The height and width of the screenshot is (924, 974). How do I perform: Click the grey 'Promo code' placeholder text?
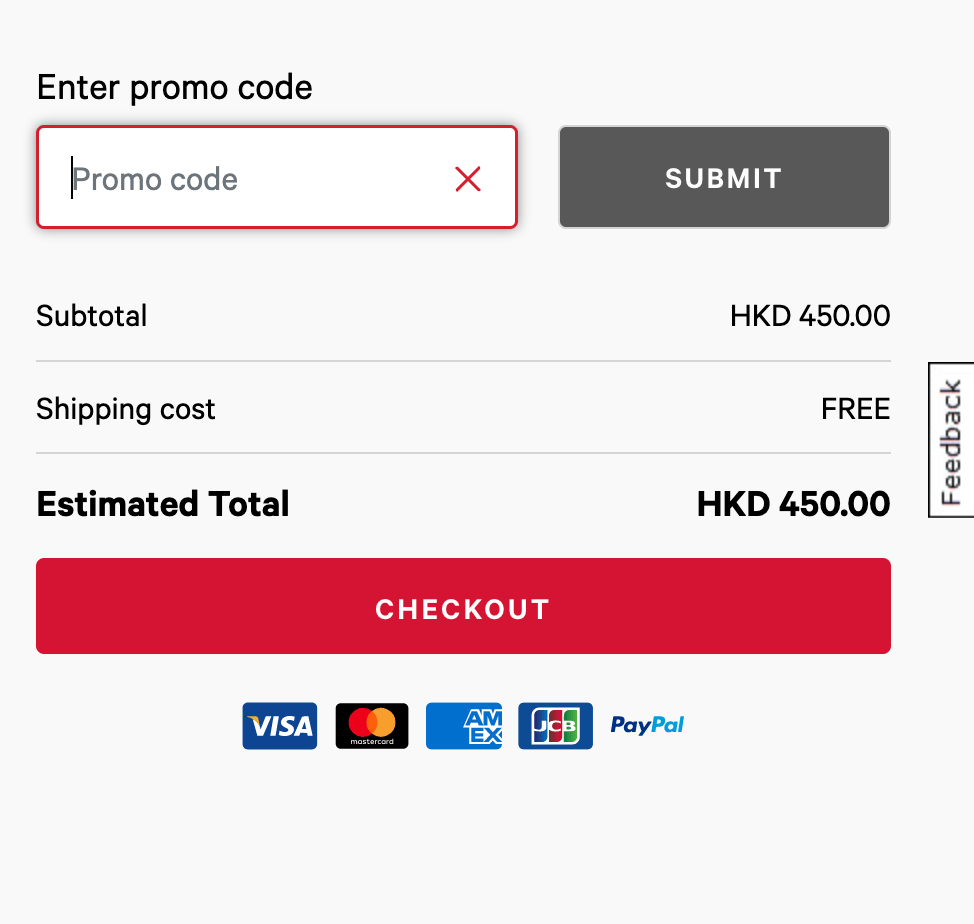tap(155, 180)
